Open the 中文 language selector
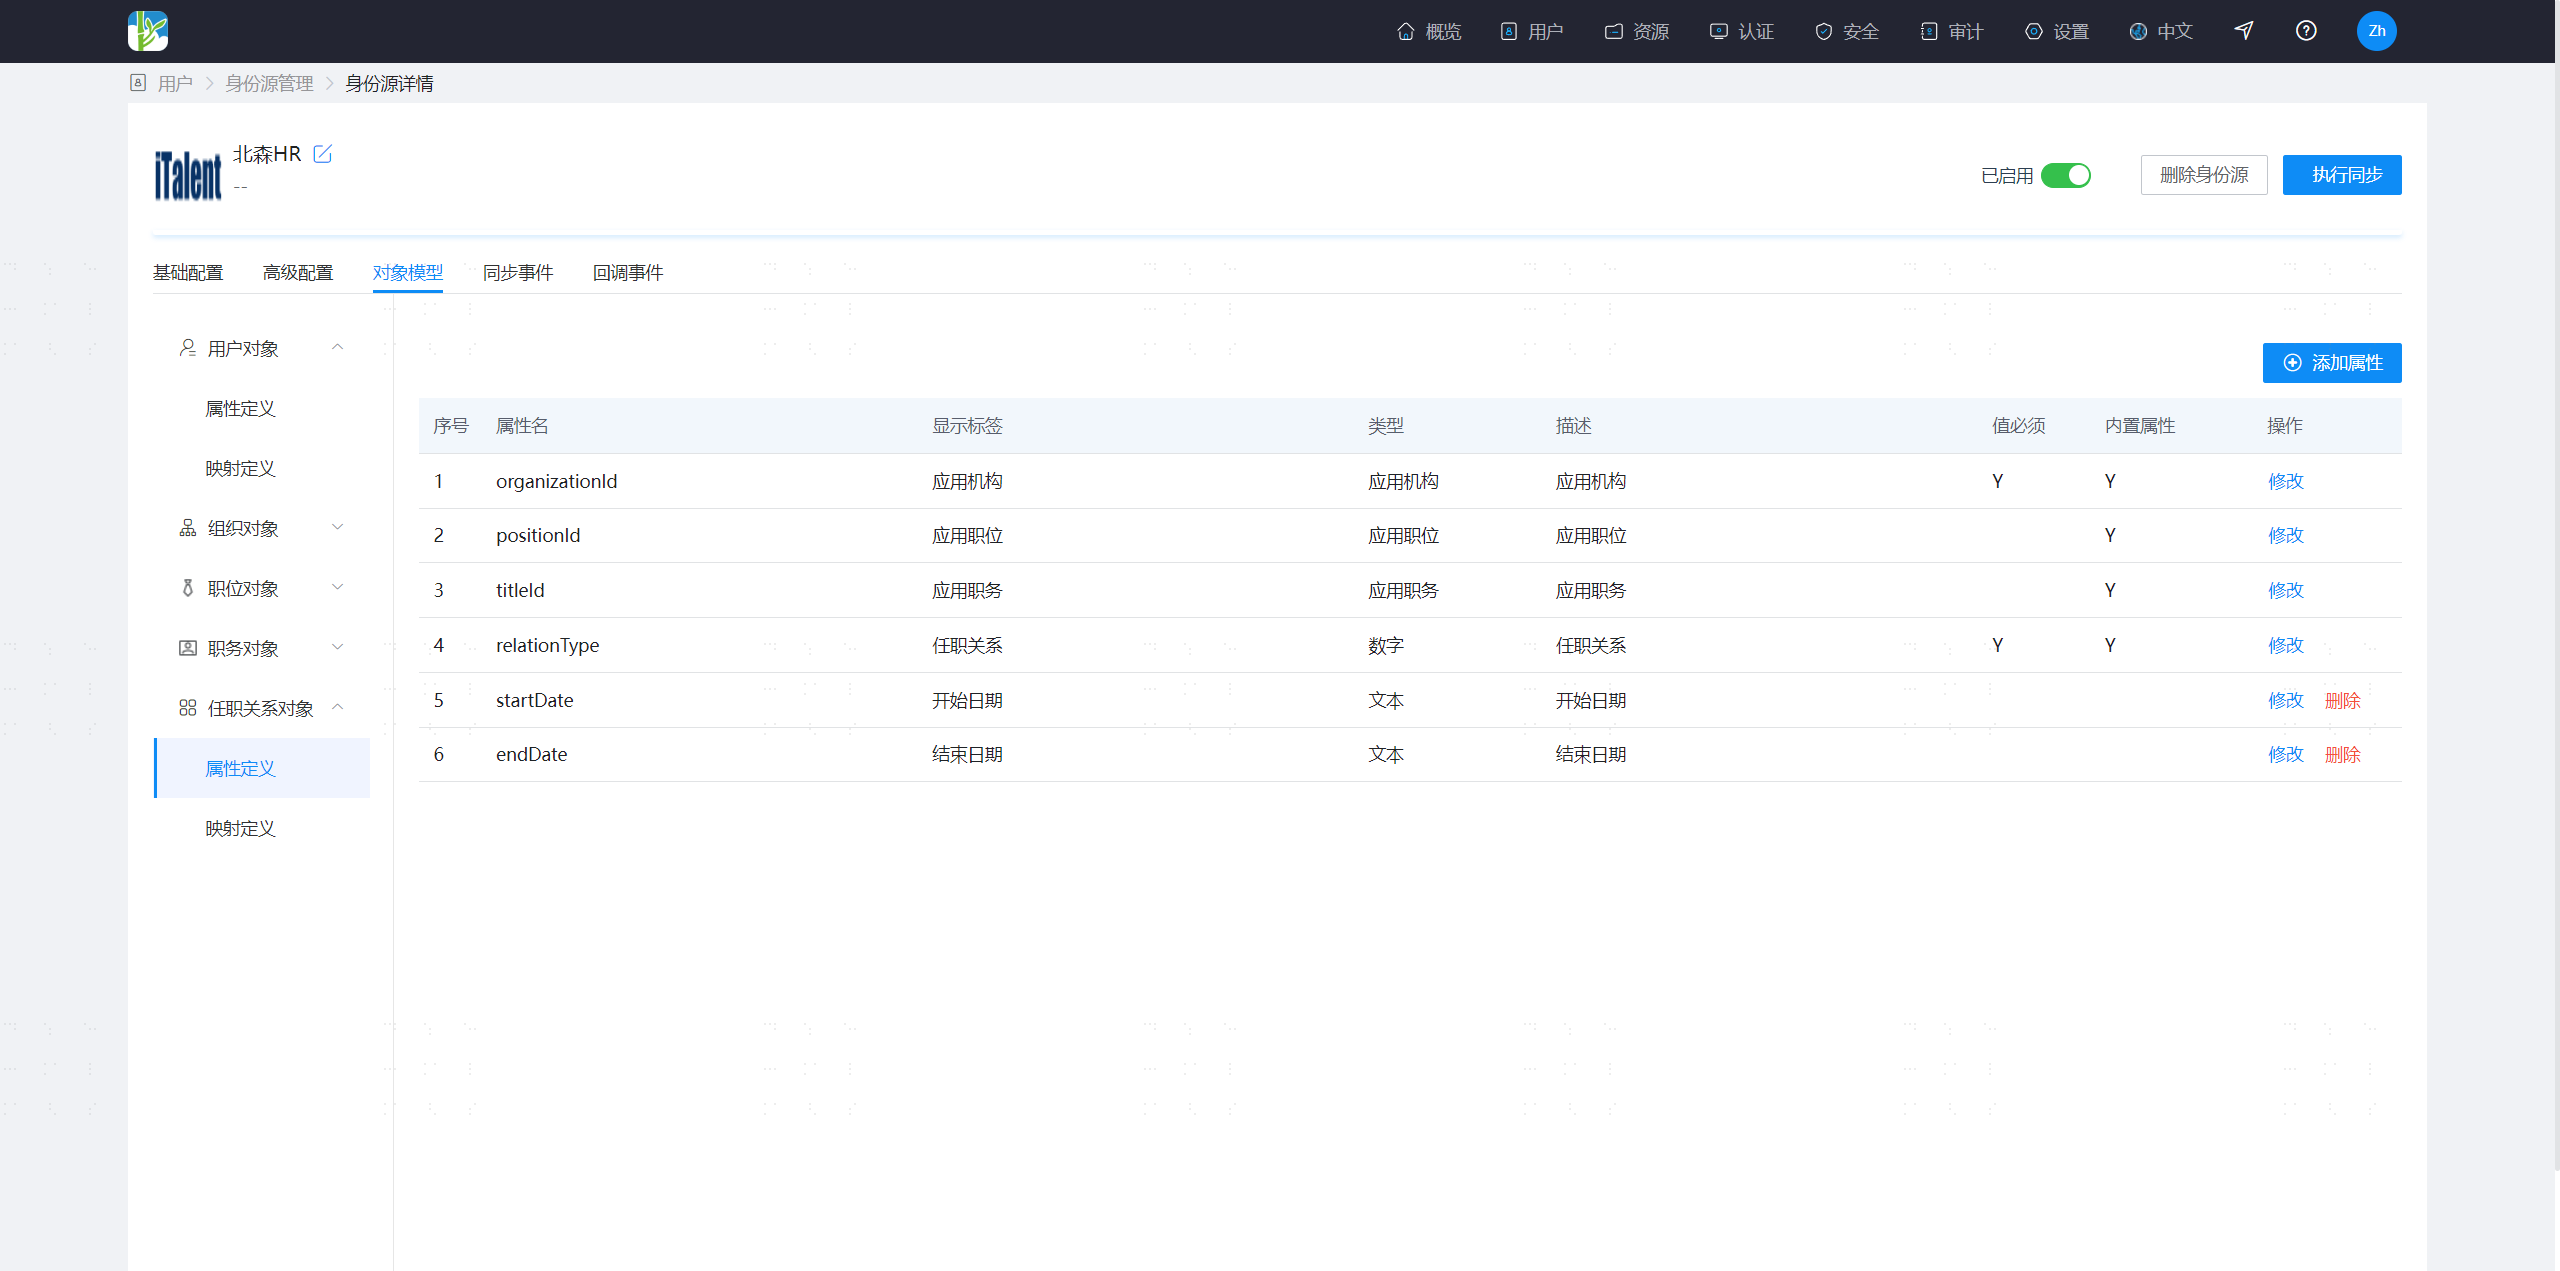The width and height of the screenshot is (2560, 1271). point(2161,32)
